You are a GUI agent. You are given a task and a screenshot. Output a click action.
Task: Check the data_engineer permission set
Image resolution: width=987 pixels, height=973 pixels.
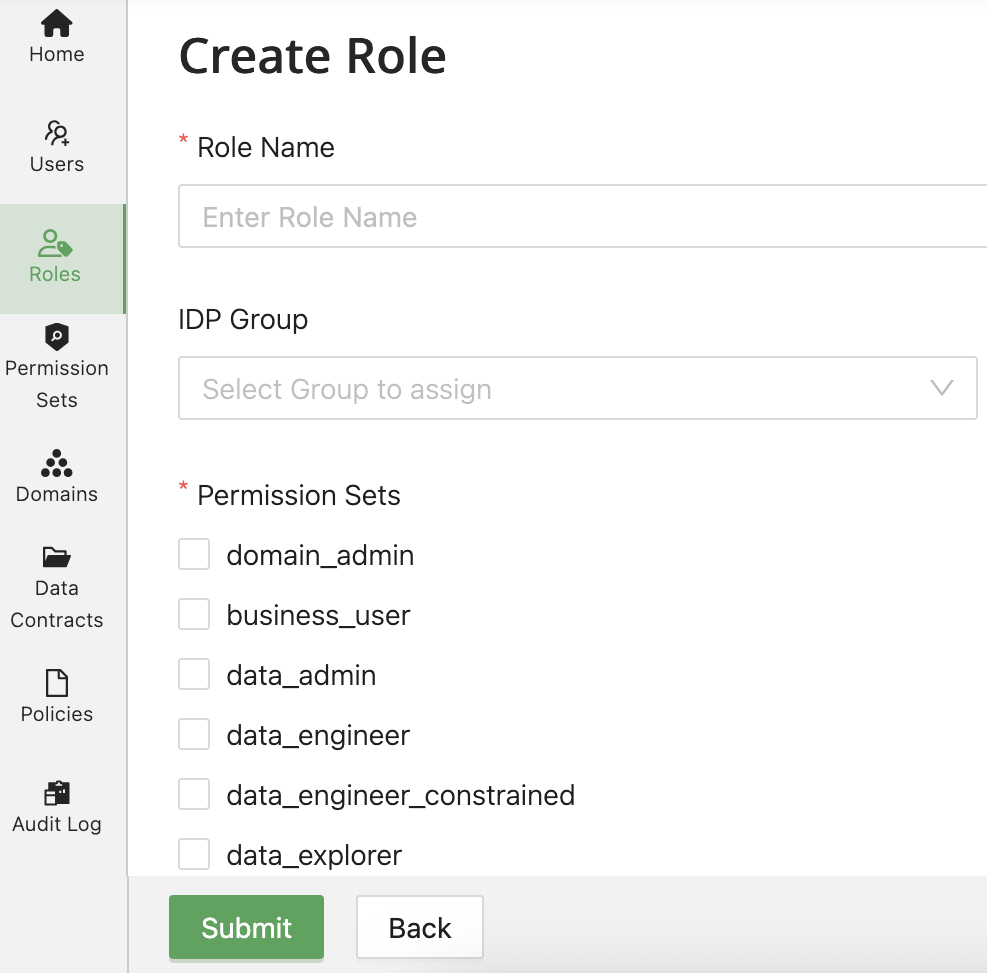click(194, 733)
